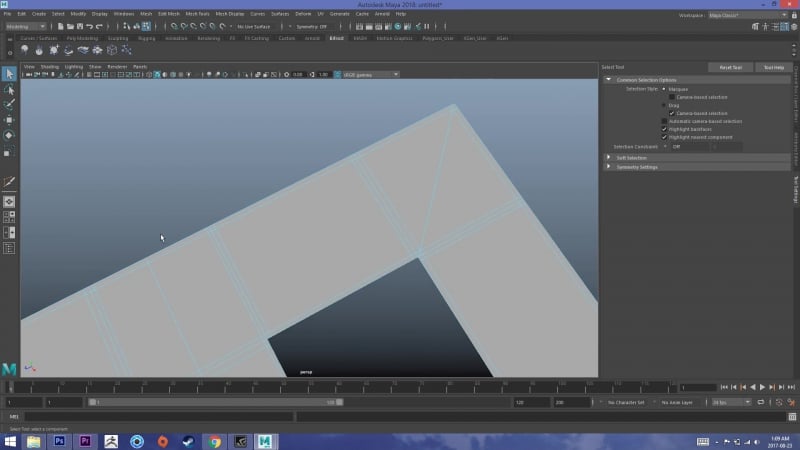
Task: Open the Mesh Tools menu
Action: pos(197,14)
